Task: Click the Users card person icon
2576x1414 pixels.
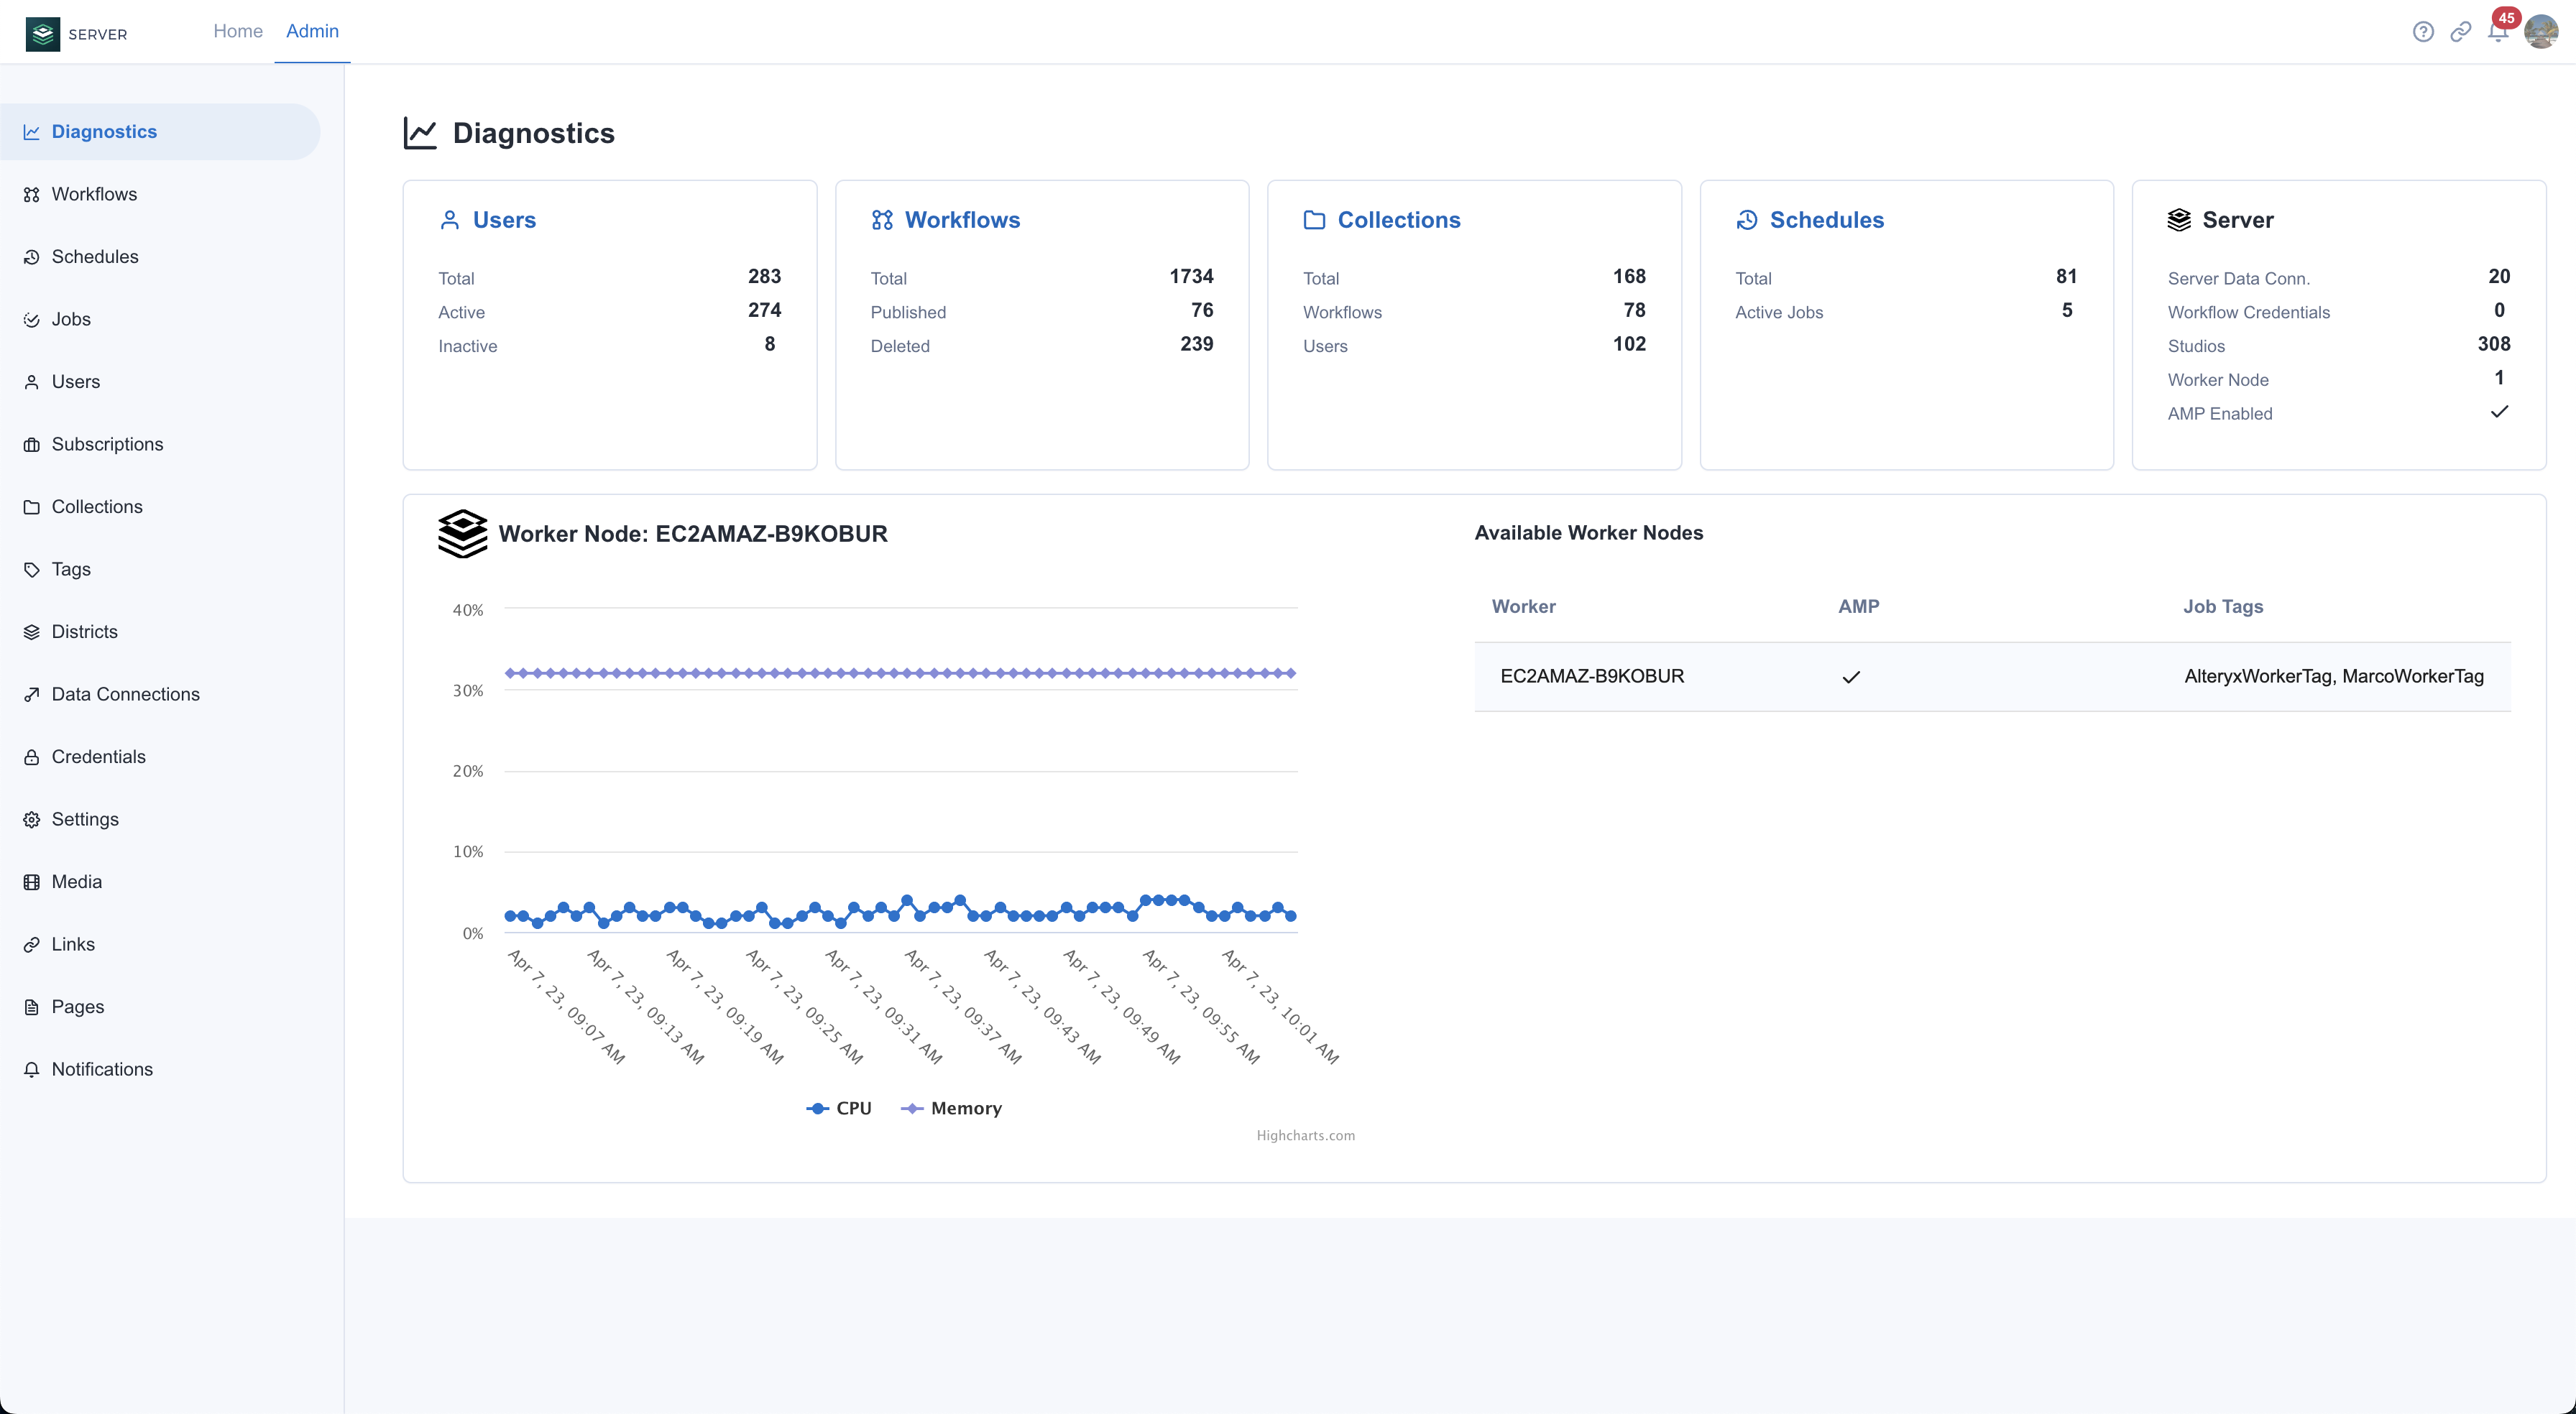Action: [x=450, y=220]
